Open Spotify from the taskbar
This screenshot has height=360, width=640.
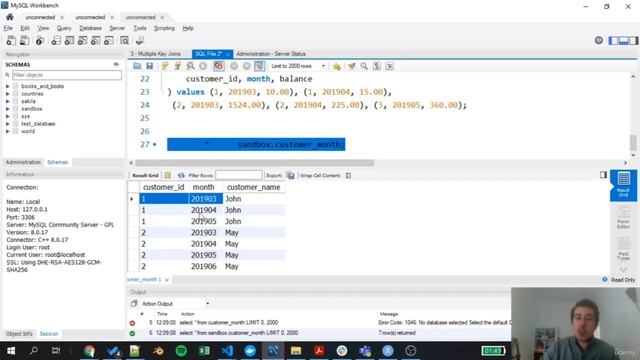click(181, 351)
